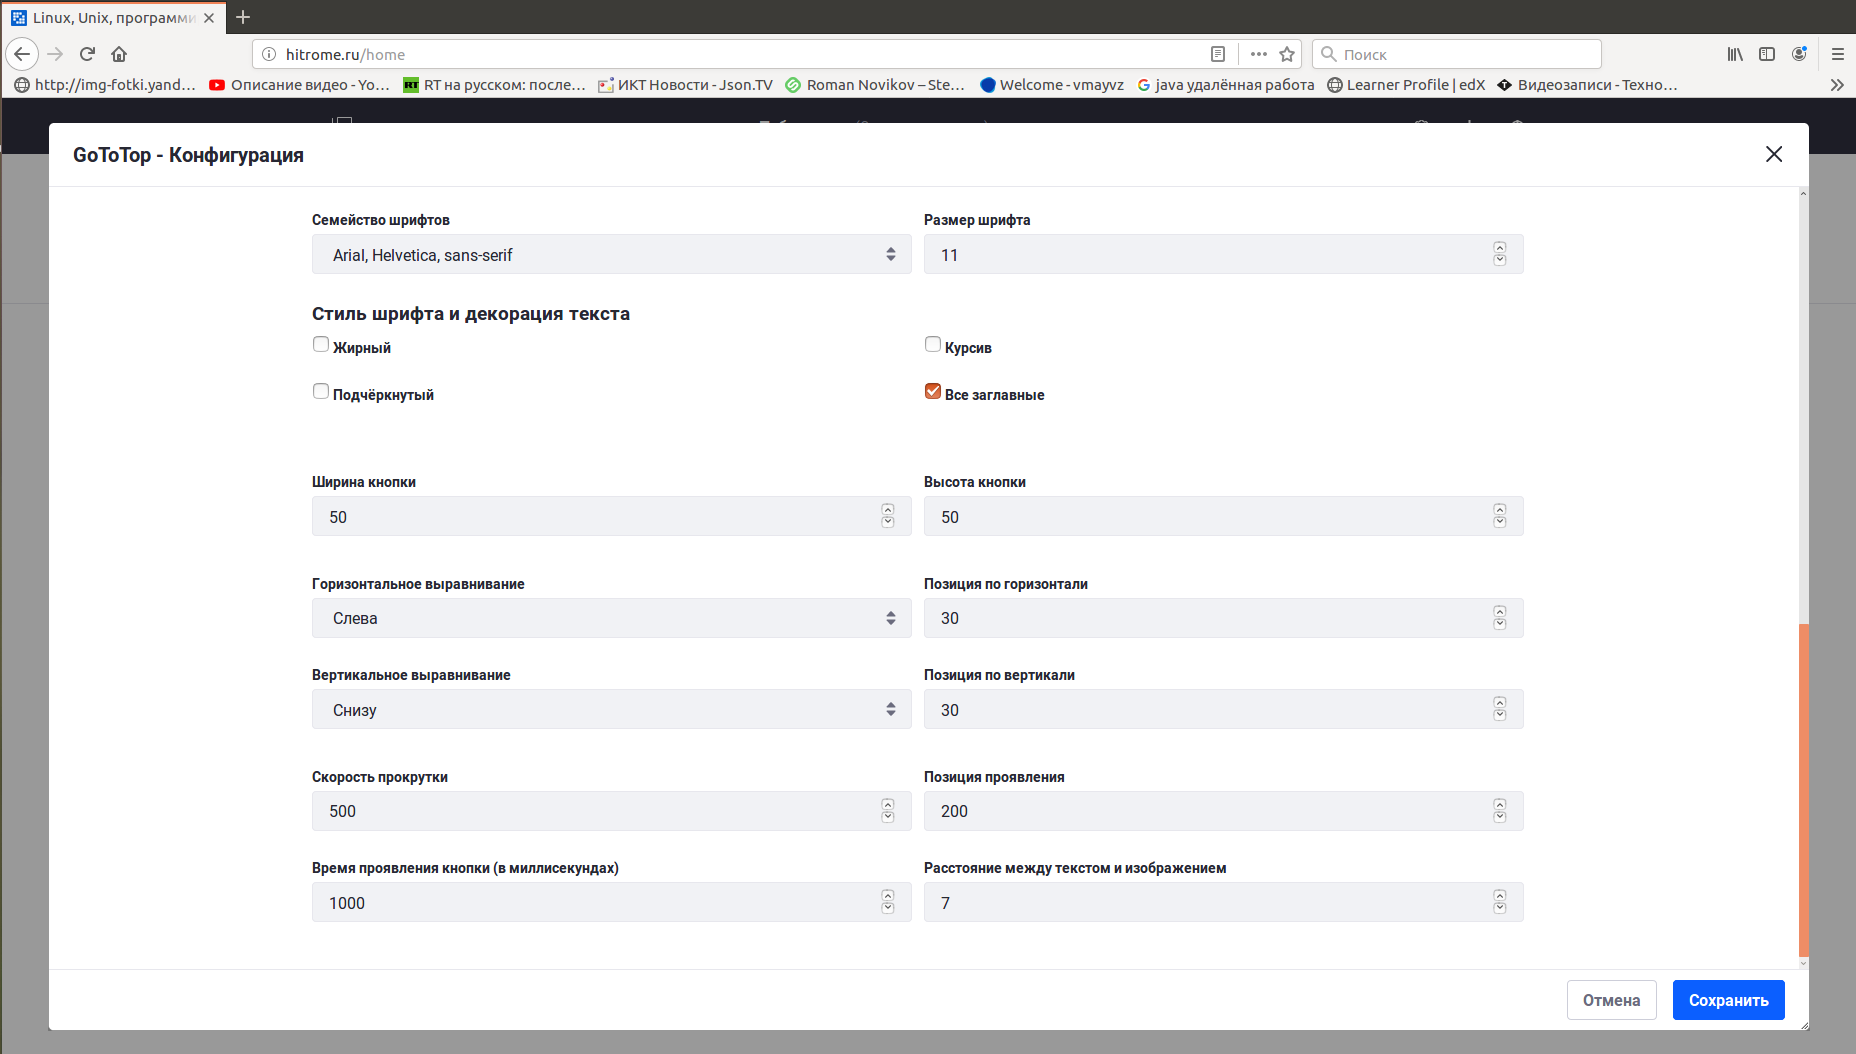The width and height of the screenshot is (1856, 1054).
Task: Reload the current page
Action: coord(88,54)
